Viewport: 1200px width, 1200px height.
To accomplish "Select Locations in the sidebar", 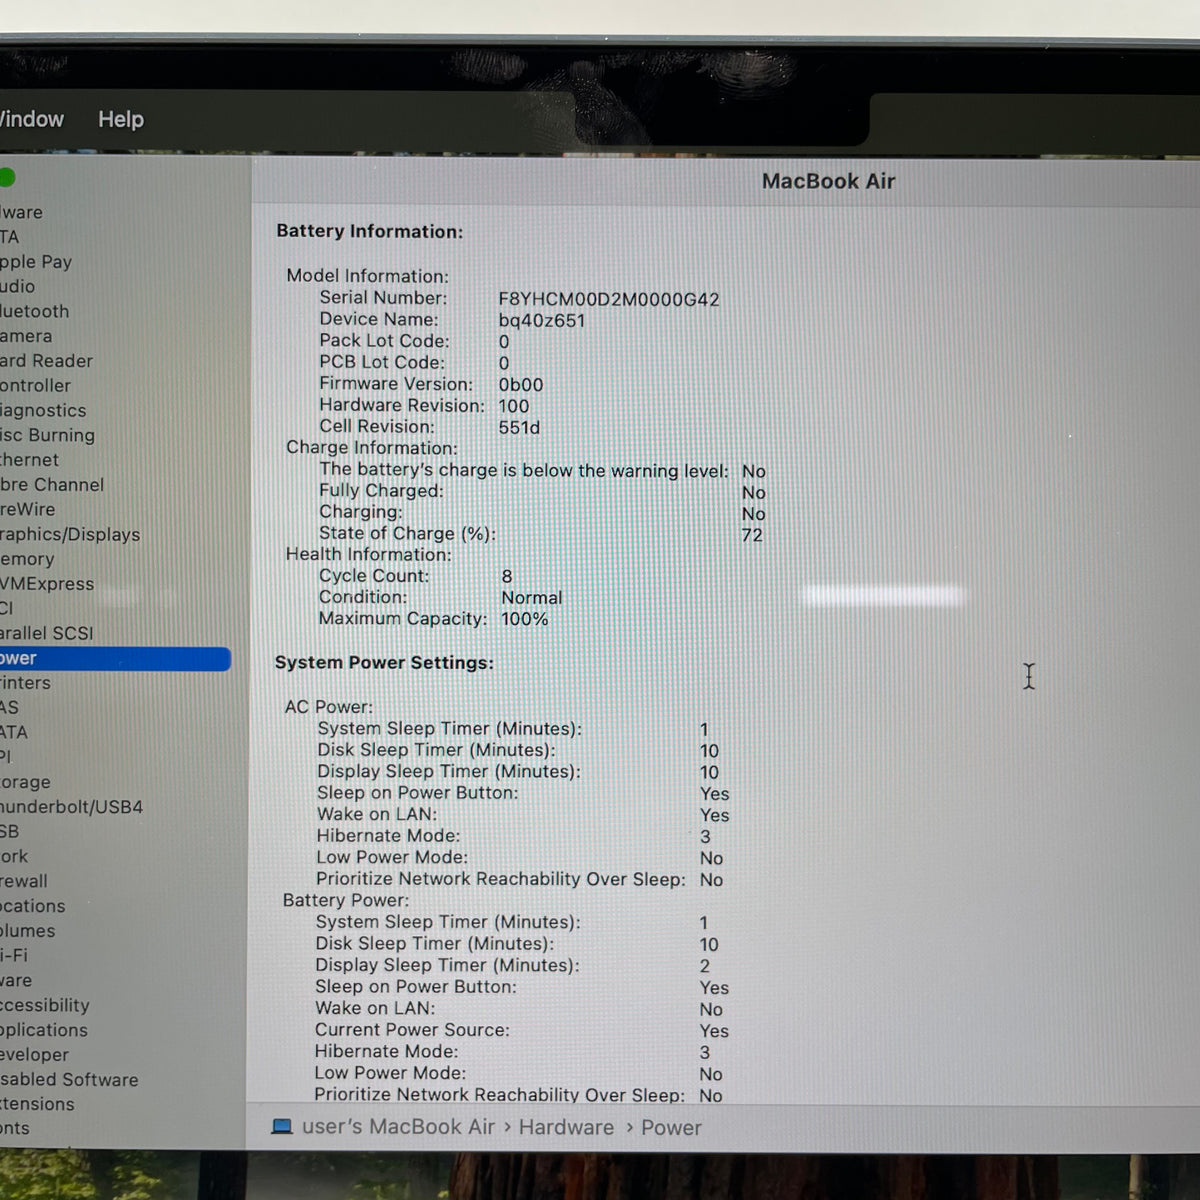I will tap(33, 906).
